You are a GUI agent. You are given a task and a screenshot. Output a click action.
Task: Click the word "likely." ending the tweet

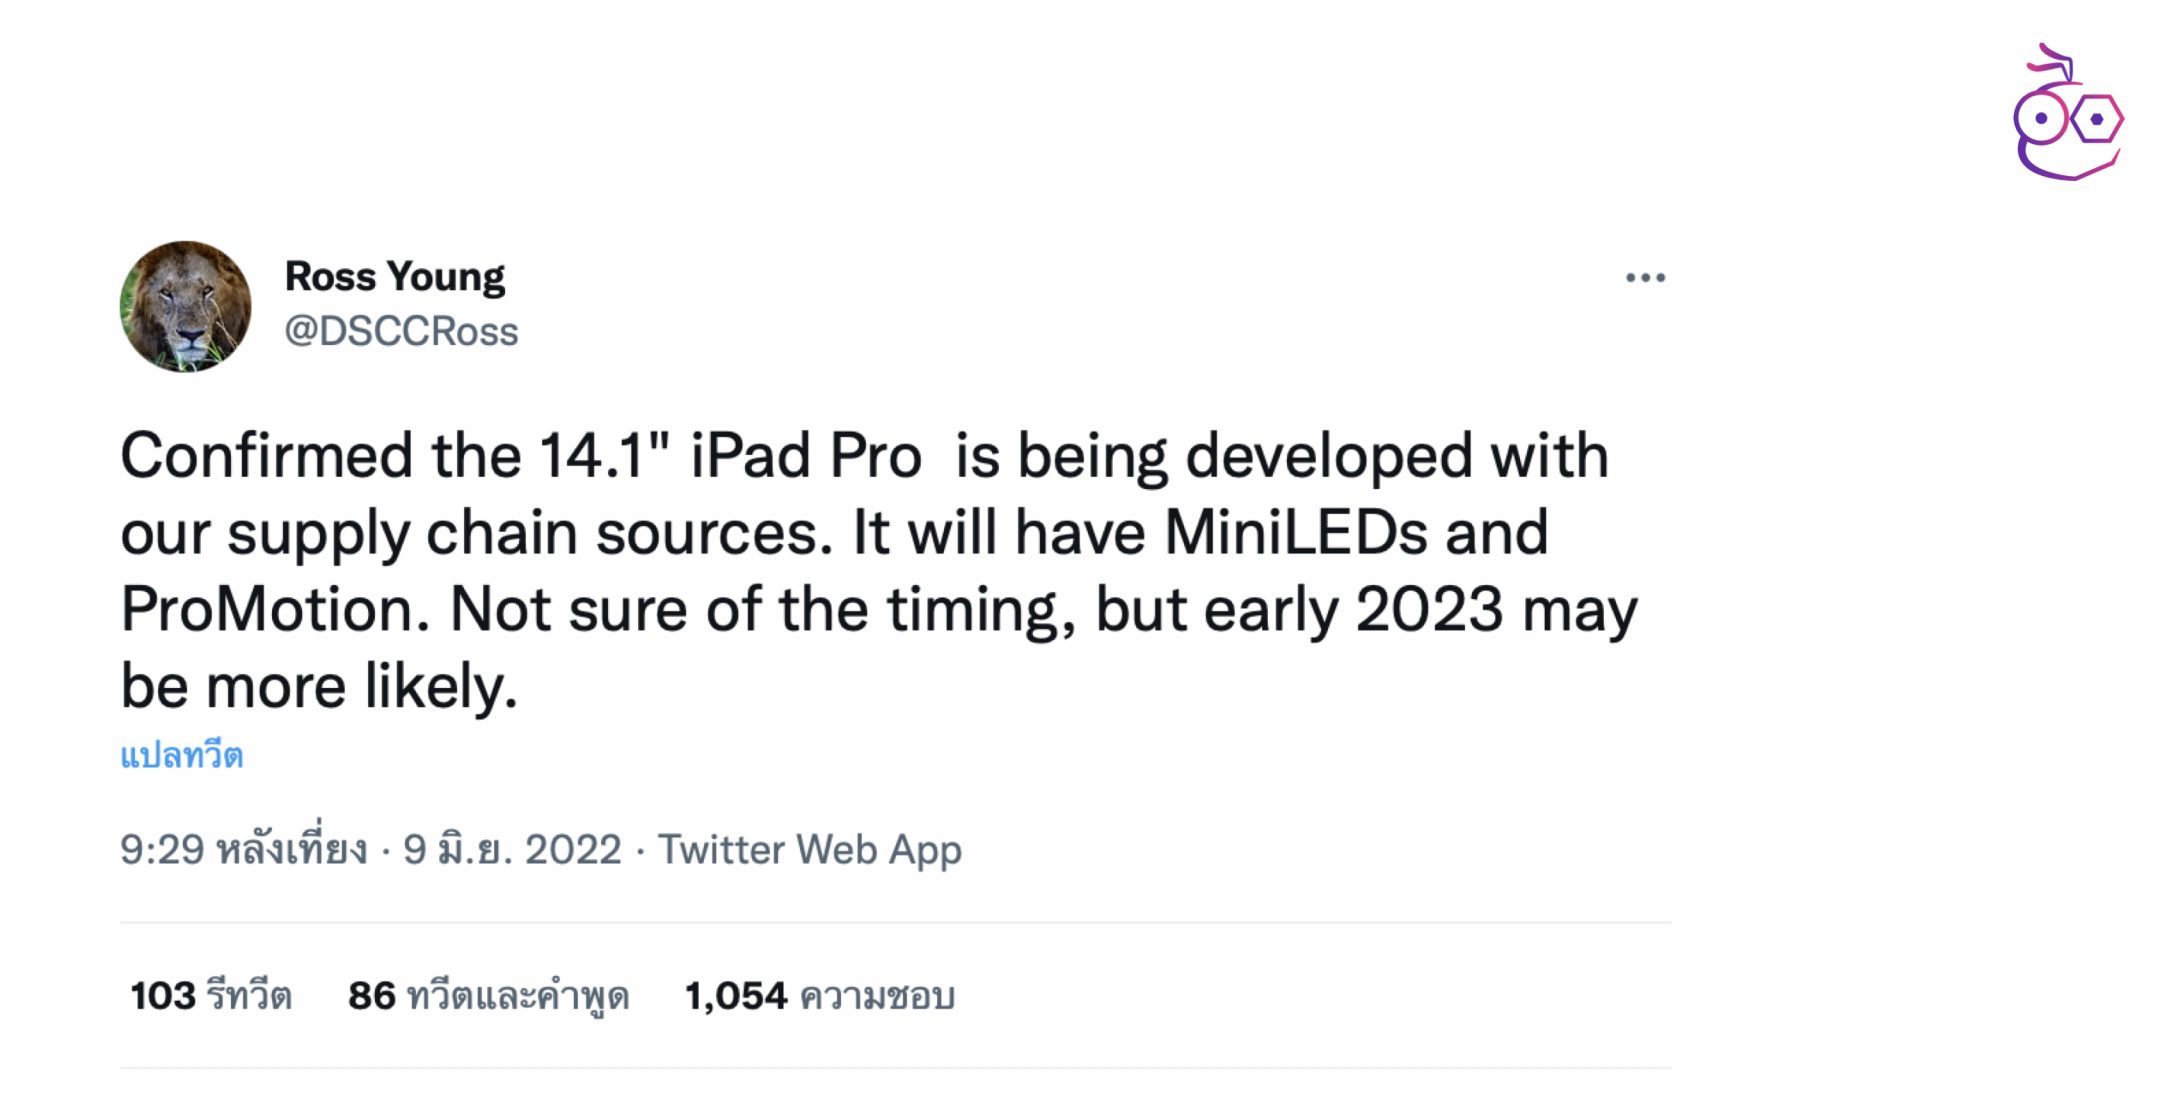pos(441,687)
